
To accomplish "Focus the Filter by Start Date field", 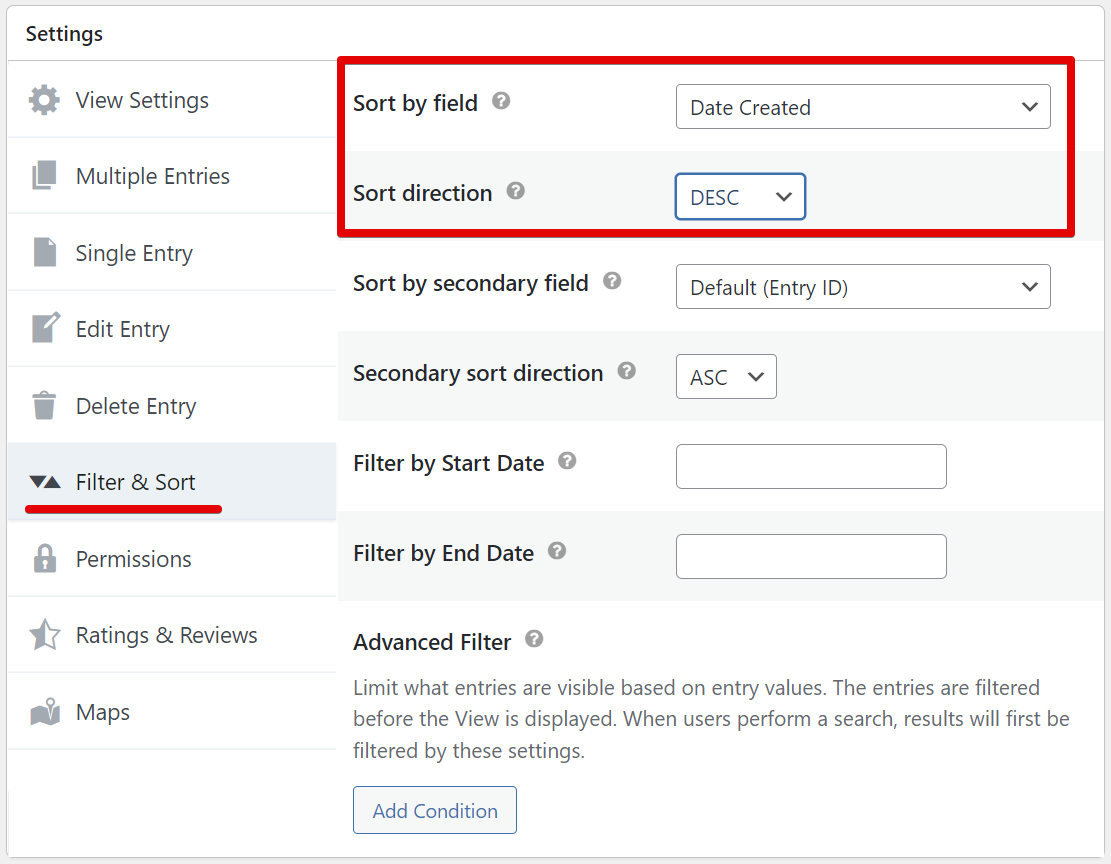I will pos(811,467).
